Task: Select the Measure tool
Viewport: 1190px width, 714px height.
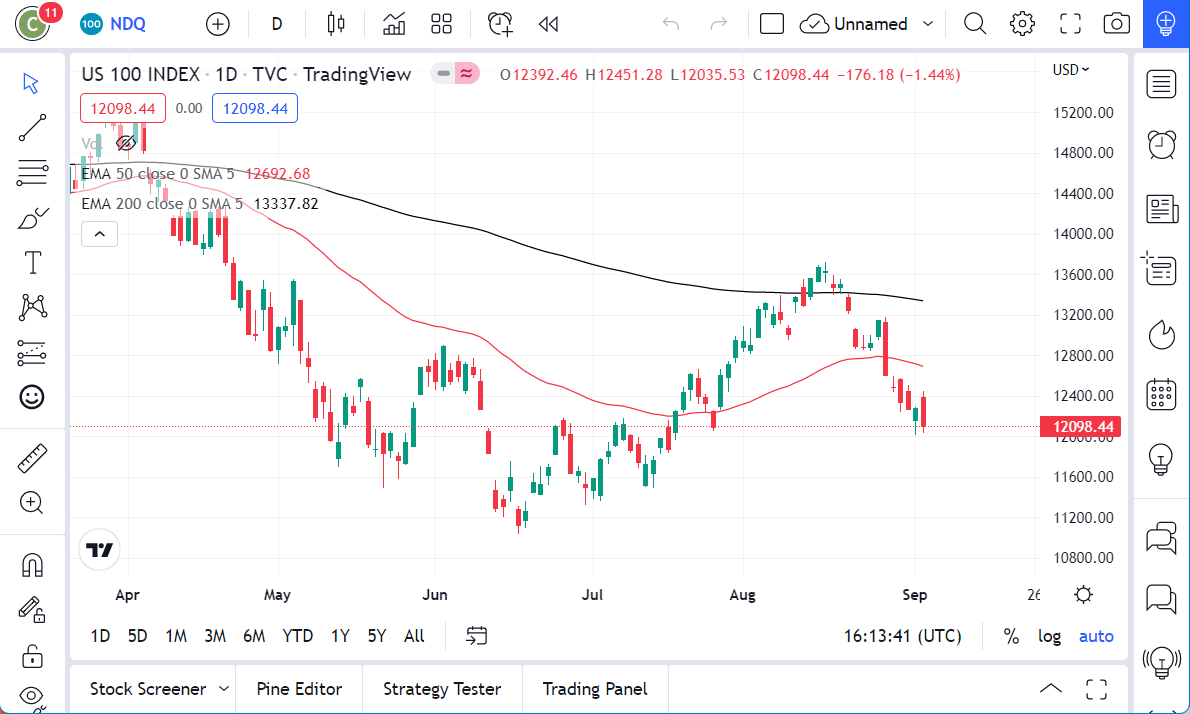Action: click(x=32, y=459)
